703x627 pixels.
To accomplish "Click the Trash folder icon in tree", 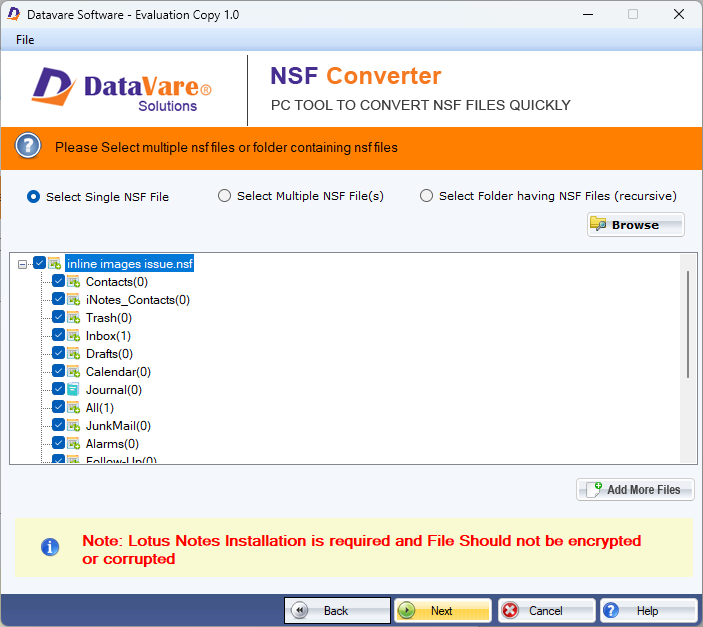I will point(74,318).
